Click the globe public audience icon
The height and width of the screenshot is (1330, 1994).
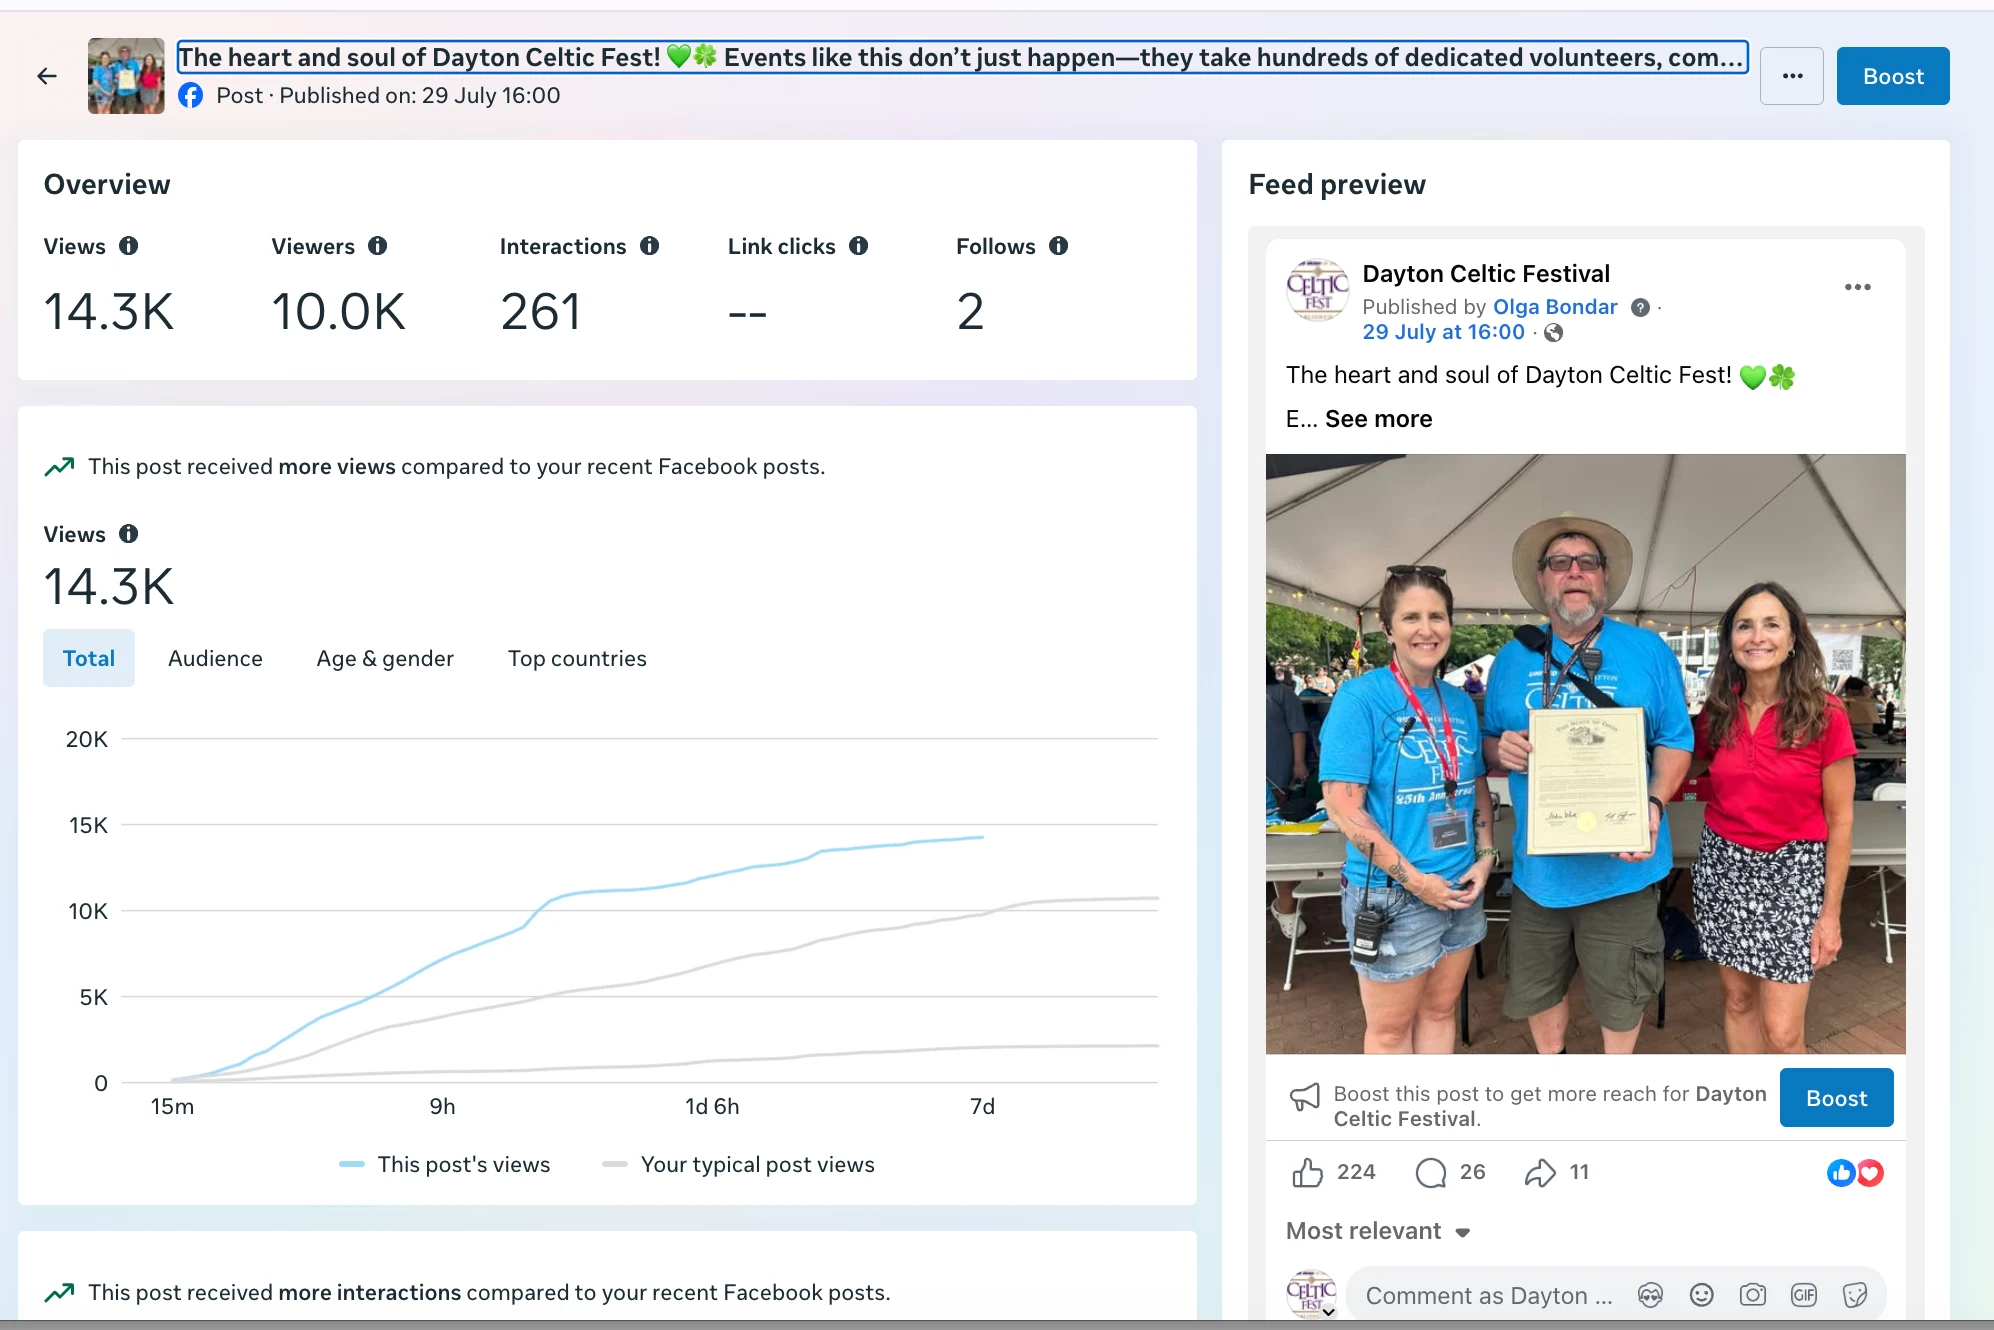[1553, 333]
